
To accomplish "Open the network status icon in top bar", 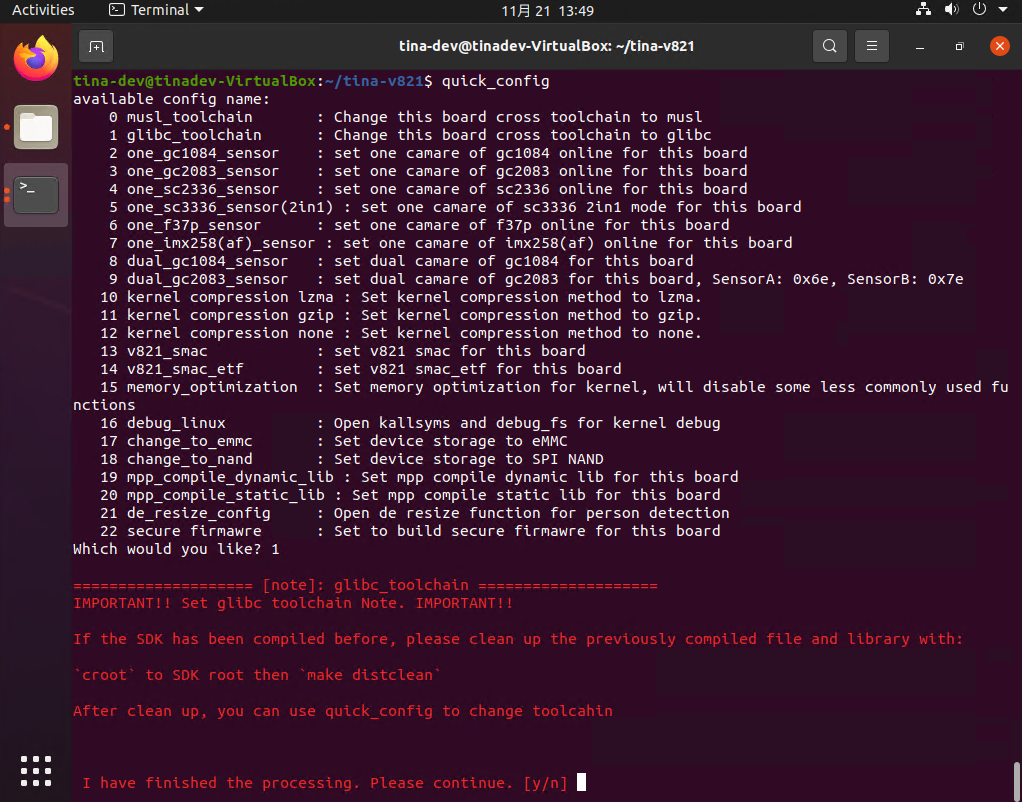I will pyautogui.click(x=923, y=10).
